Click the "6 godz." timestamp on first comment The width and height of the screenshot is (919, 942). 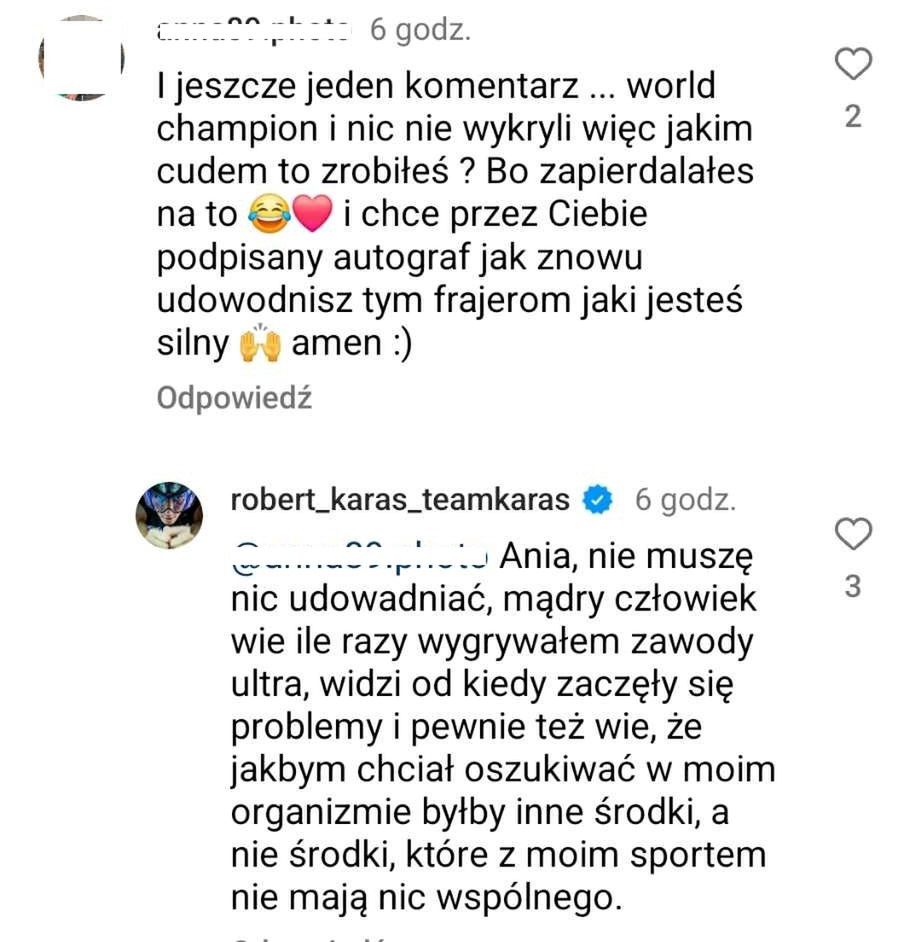pyautogui.click(x=420, y=31)
